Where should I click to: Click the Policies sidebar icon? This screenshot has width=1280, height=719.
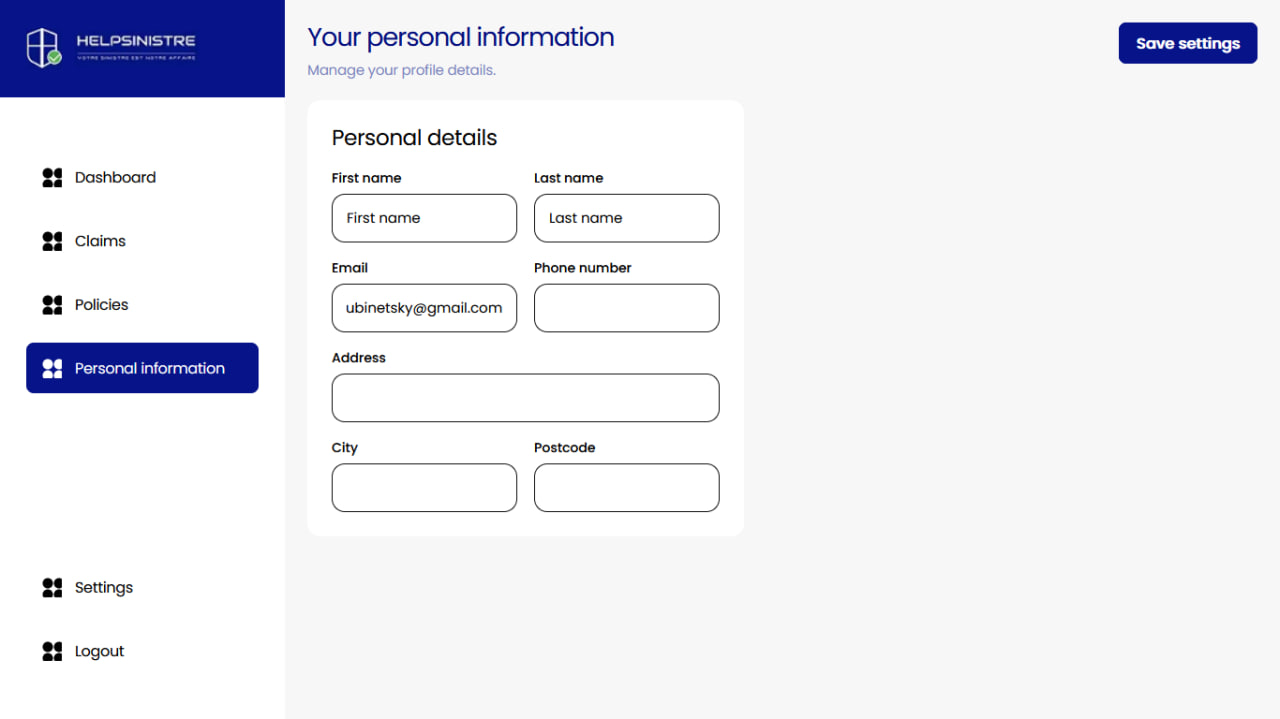(x=52, y=305)
